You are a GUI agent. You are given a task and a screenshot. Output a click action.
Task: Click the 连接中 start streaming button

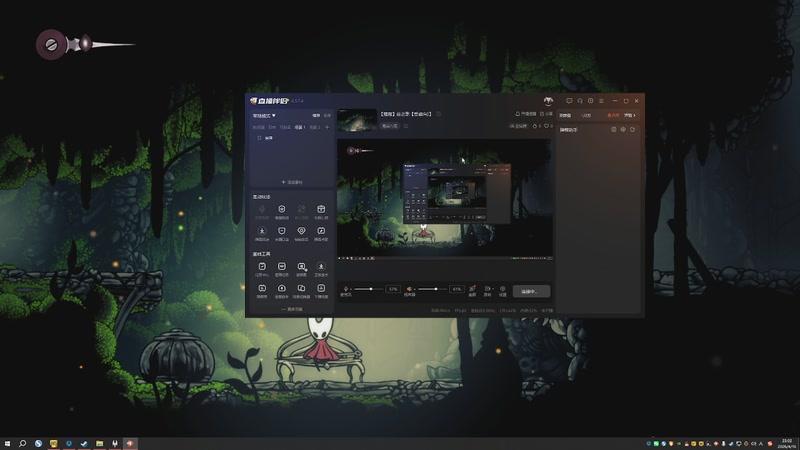531,291
